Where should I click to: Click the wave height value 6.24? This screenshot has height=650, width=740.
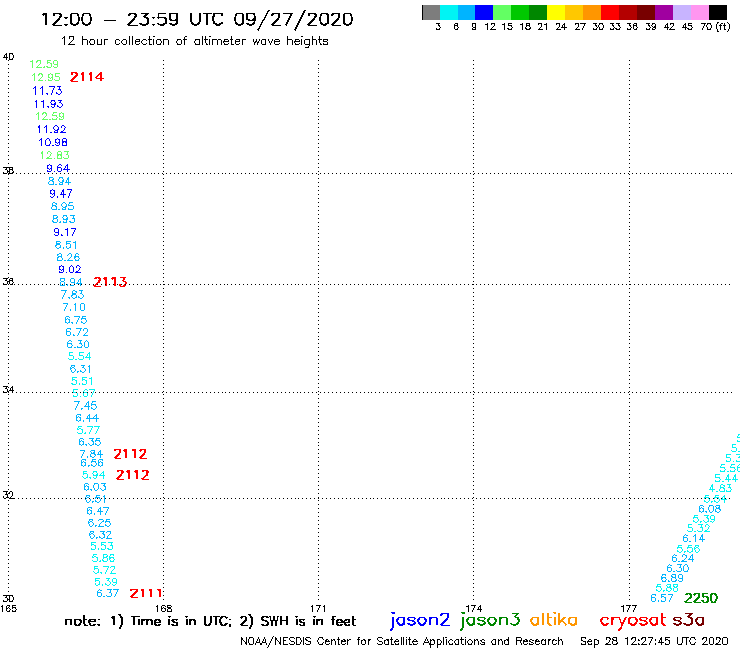click(683, 558)
